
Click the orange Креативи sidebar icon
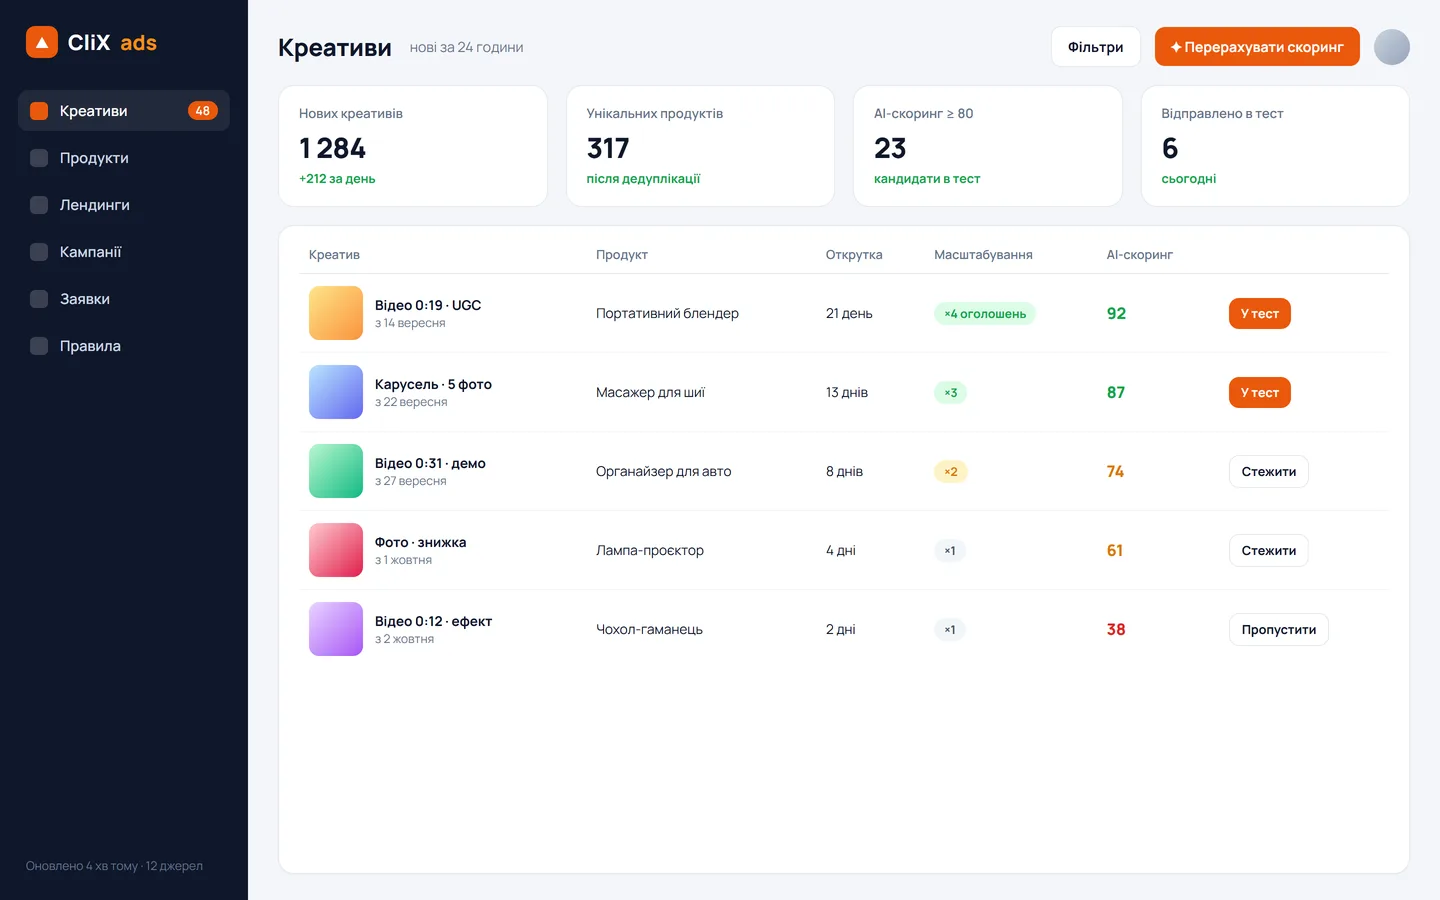pos(39,111)
